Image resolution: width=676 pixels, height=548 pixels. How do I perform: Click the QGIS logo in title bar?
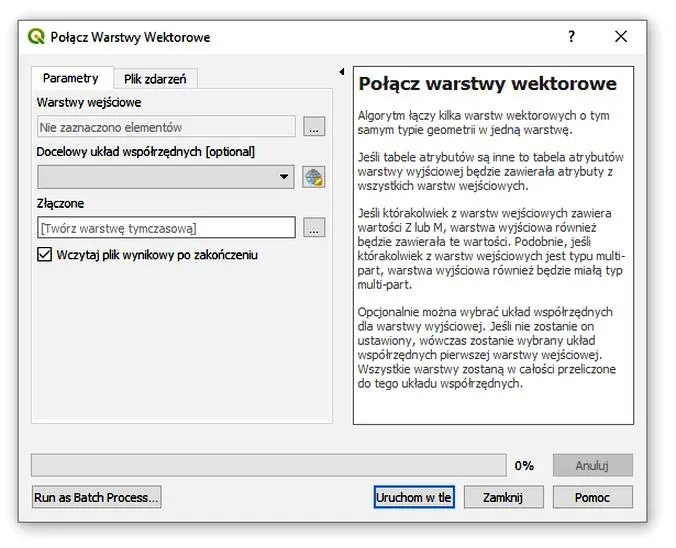coord(36,37)
